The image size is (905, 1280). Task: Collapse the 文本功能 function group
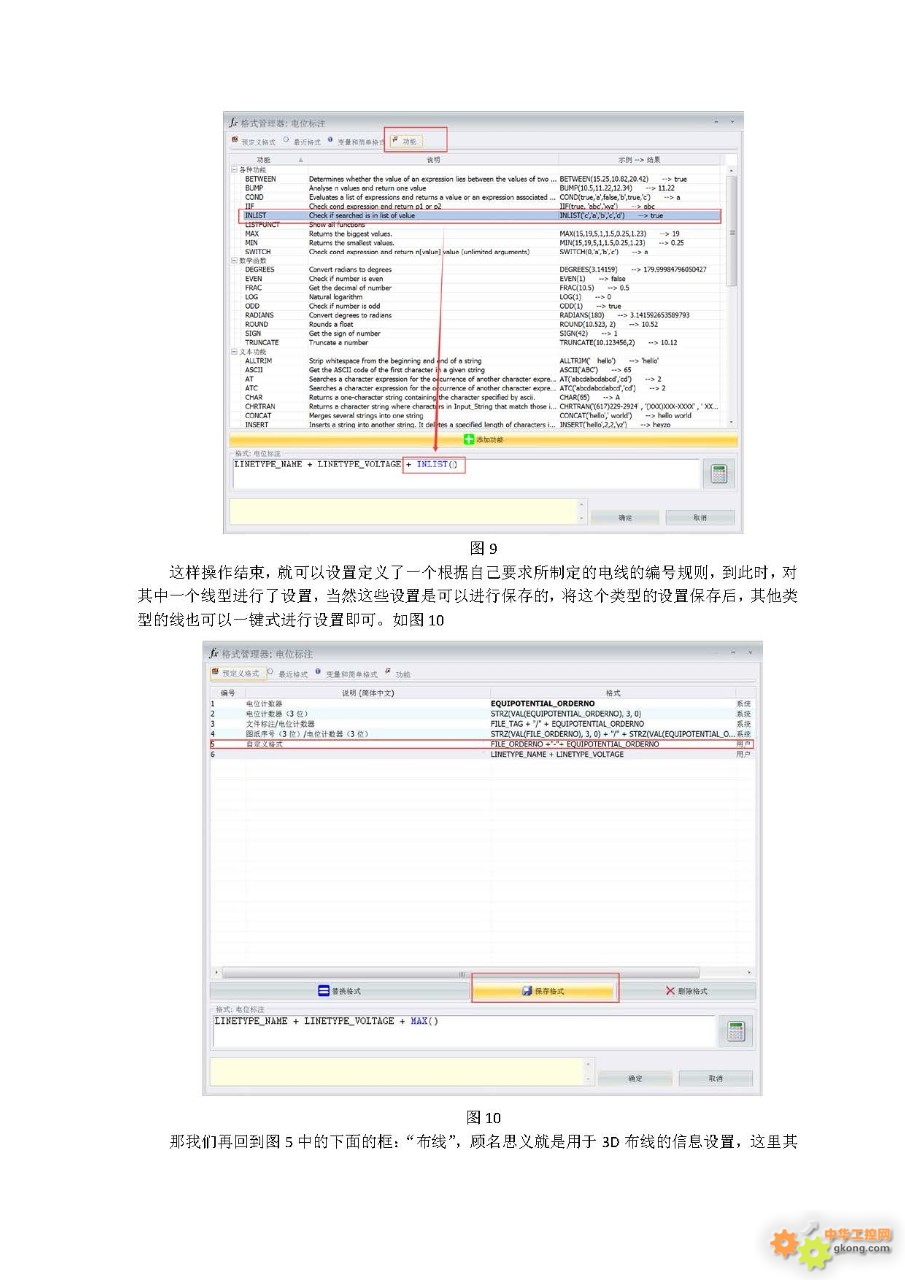pyautogui.click(x=235, y=352)
